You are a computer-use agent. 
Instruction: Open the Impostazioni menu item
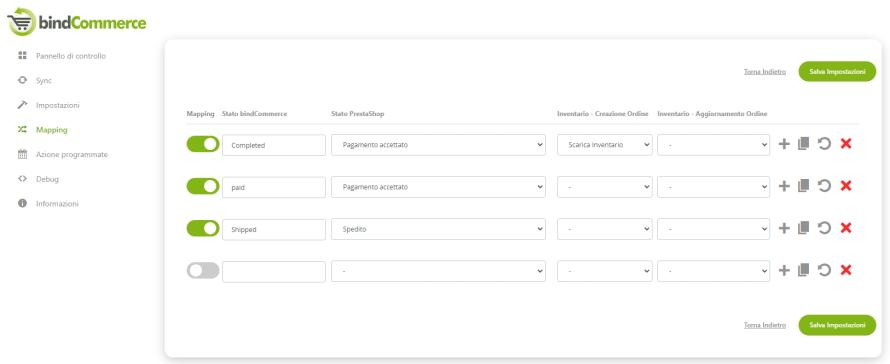pyautogui.click(x=57, y=105)
